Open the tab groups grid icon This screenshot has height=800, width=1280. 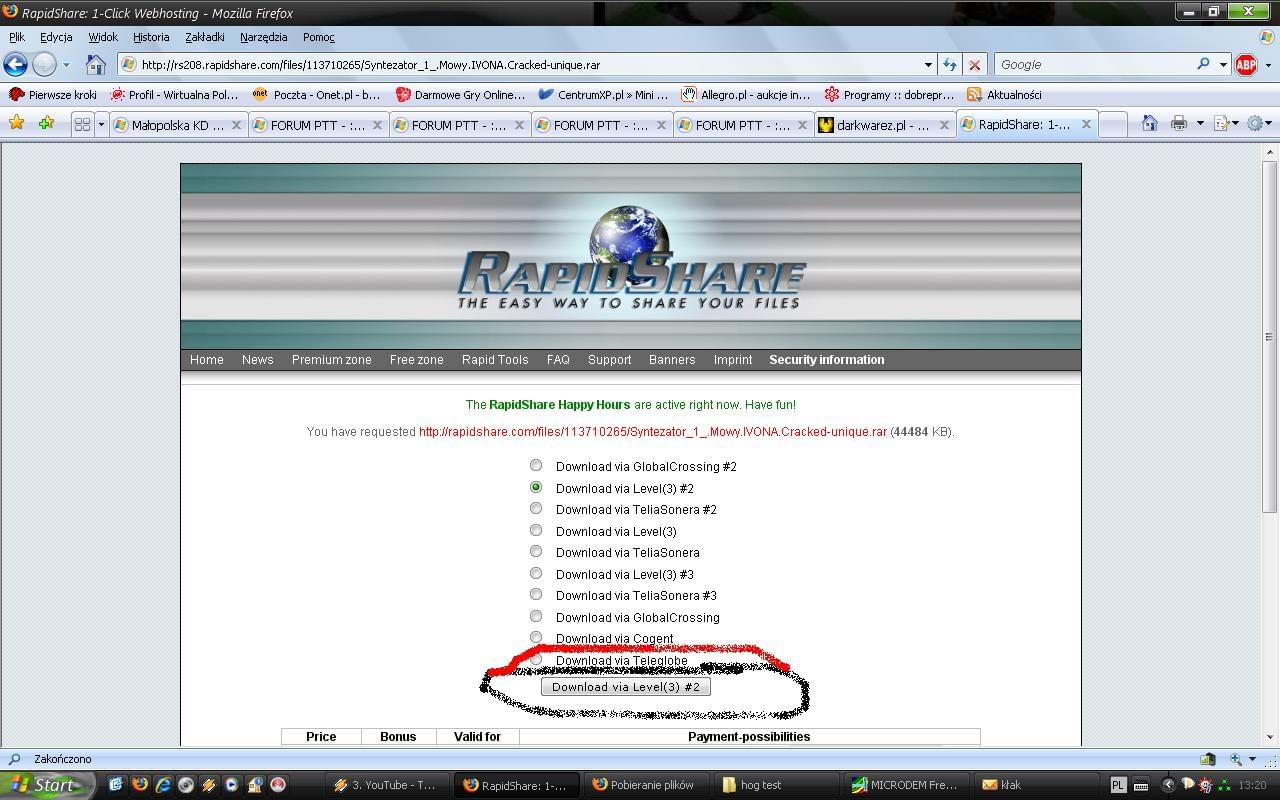click(82, 125)
